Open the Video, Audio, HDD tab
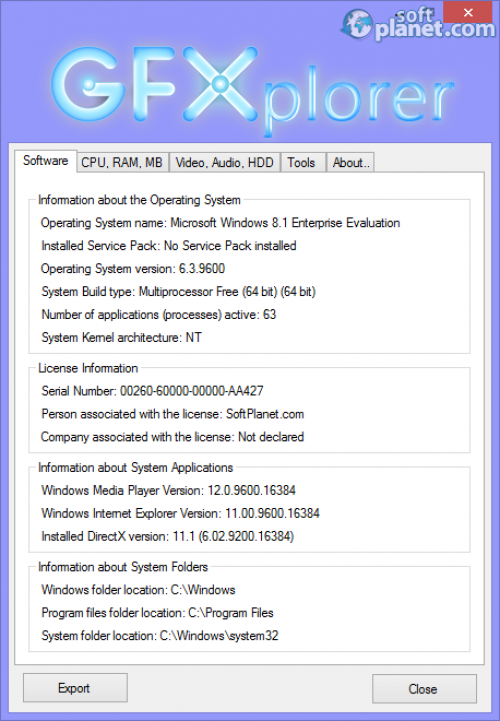 pos(224,163)
